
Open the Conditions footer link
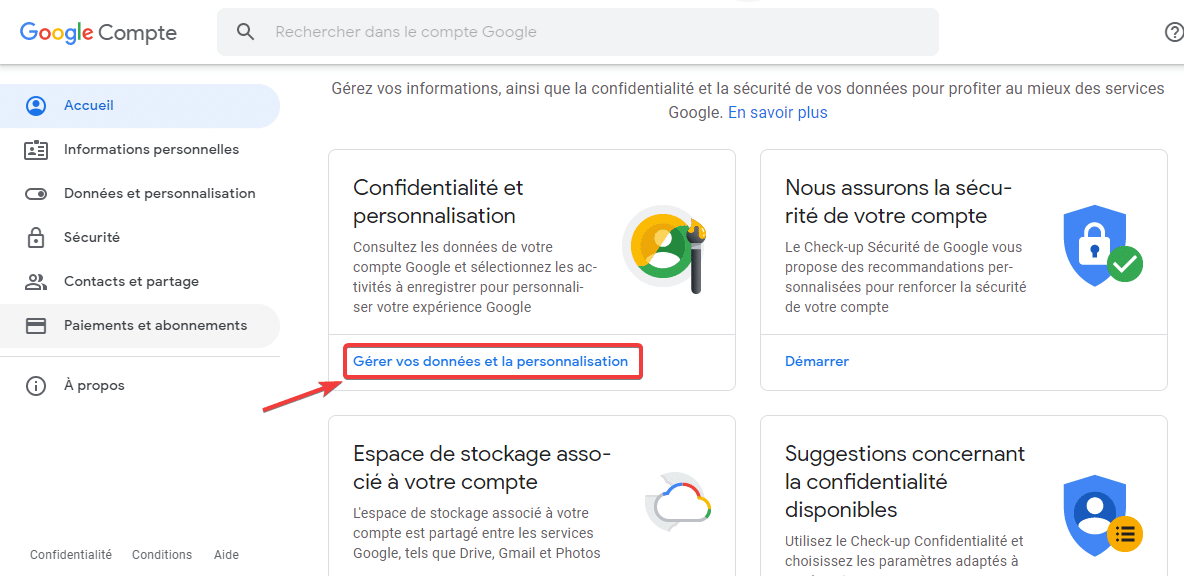tap(162, 555)
